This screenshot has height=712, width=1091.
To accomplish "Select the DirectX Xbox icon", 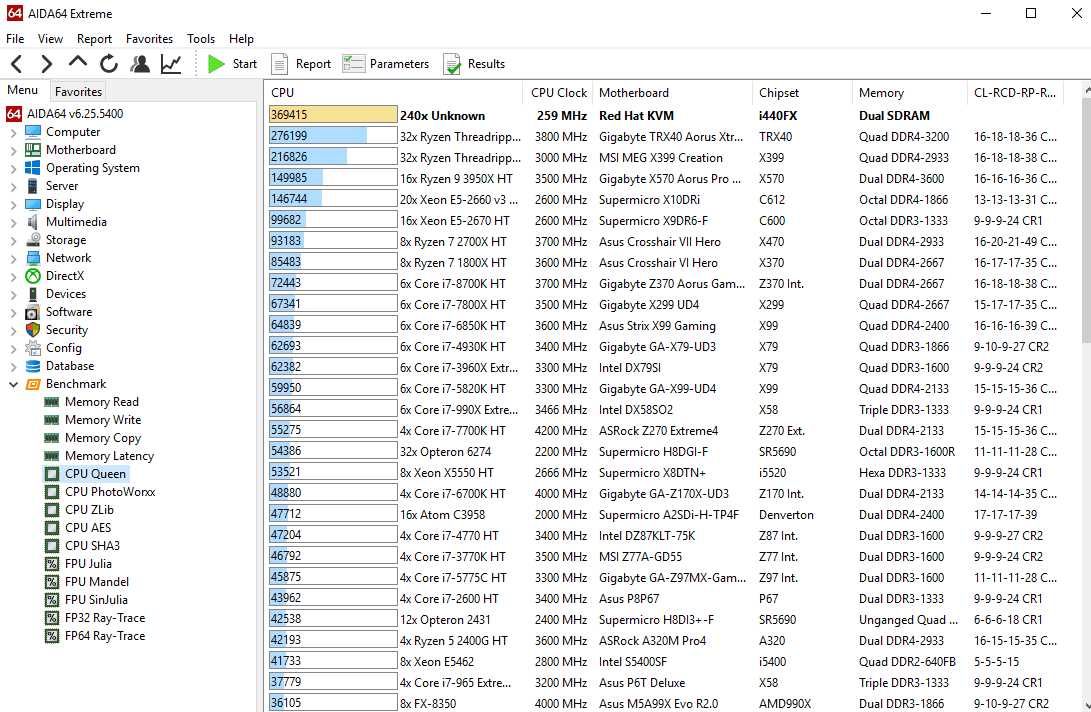I will 33,276.
